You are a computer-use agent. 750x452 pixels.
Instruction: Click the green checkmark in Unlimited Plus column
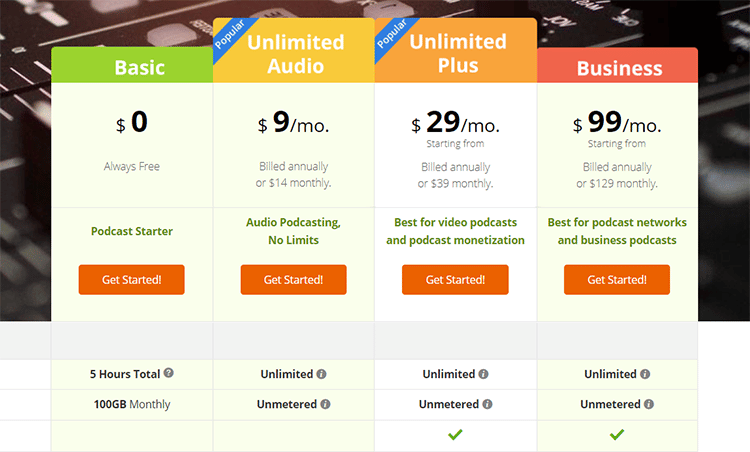[x=455, y=435]
